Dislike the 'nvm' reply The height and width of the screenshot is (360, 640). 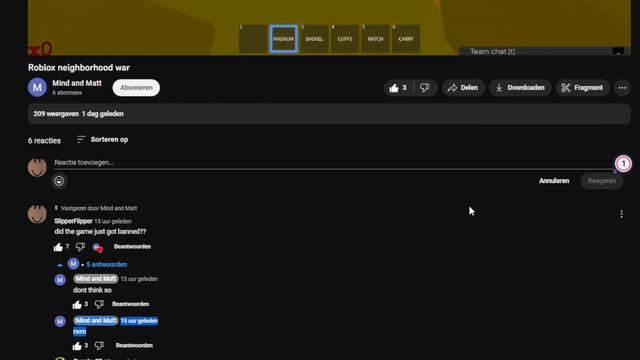tap(99, 346)
